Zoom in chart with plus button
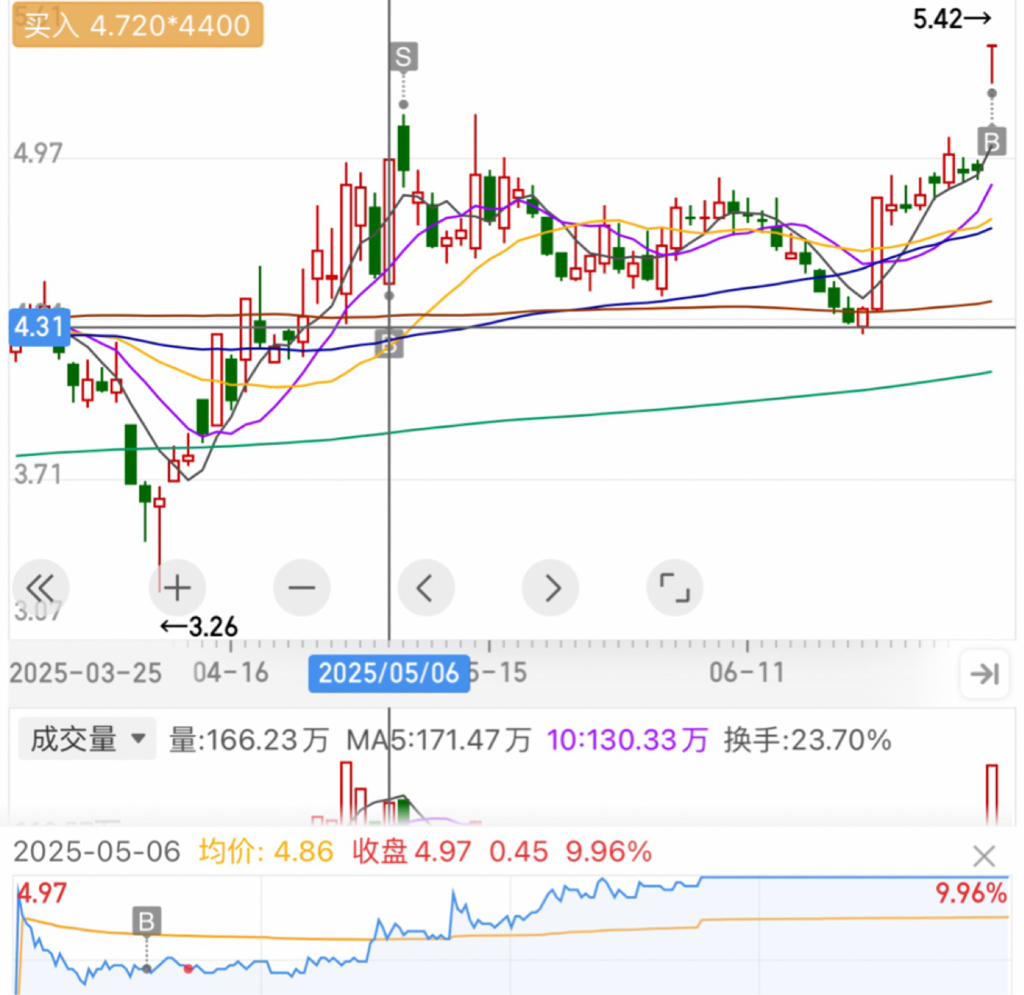The height and width of the screenshot is (995, 1024). pyautogui.click(x=177, y=588)
